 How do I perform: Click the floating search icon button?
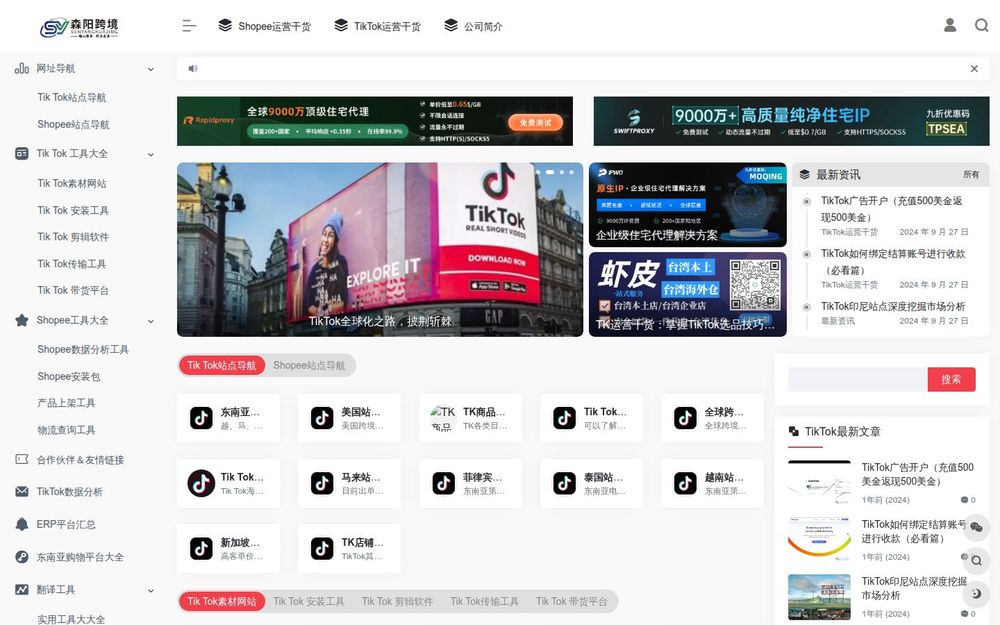pyautogui.click(x=976, y=561)
